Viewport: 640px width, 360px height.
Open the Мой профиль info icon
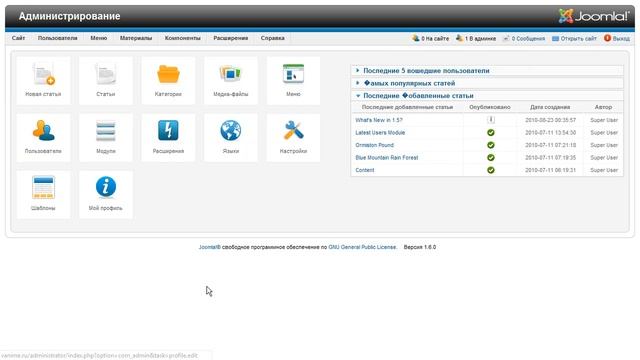(106, 195)
